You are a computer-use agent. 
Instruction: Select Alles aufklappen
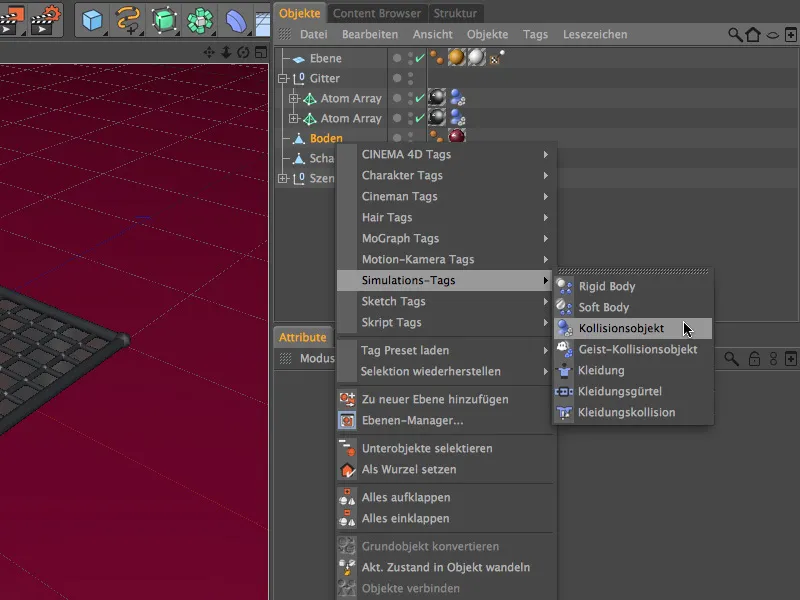(446, 497)
